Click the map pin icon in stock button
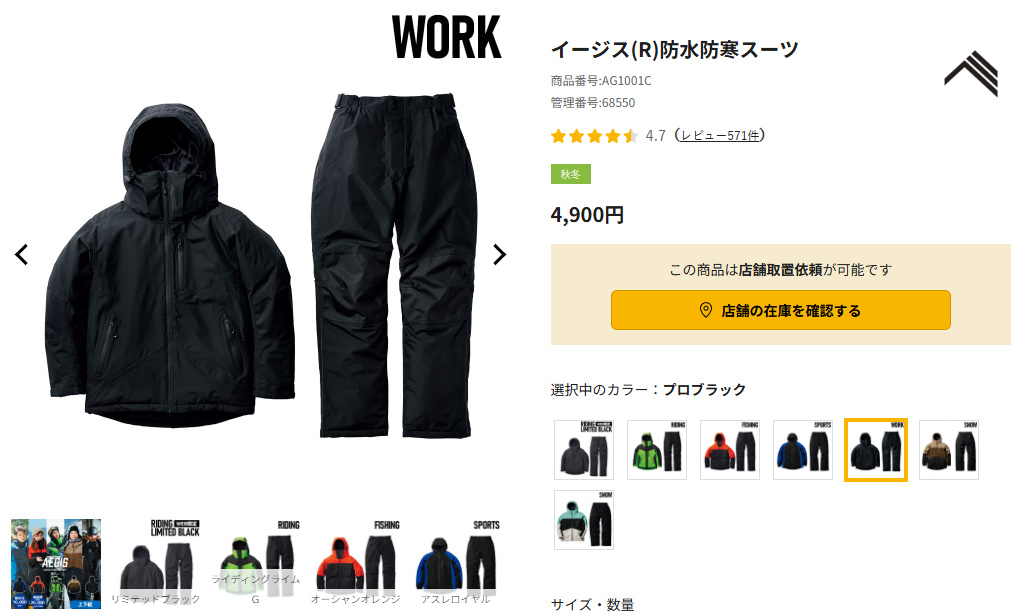This screenshot has width=1016, height=614. (x=706, y=310)
